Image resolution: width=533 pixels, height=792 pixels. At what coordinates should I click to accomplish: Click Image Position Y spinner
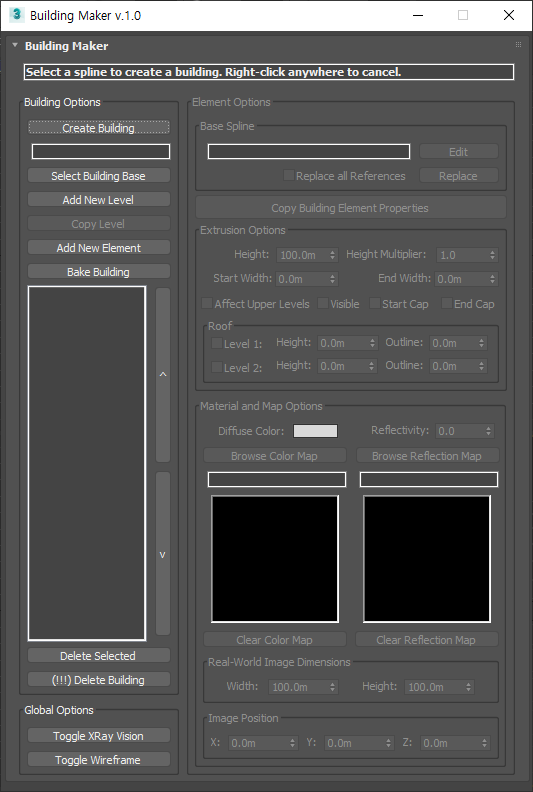[389, 743]
